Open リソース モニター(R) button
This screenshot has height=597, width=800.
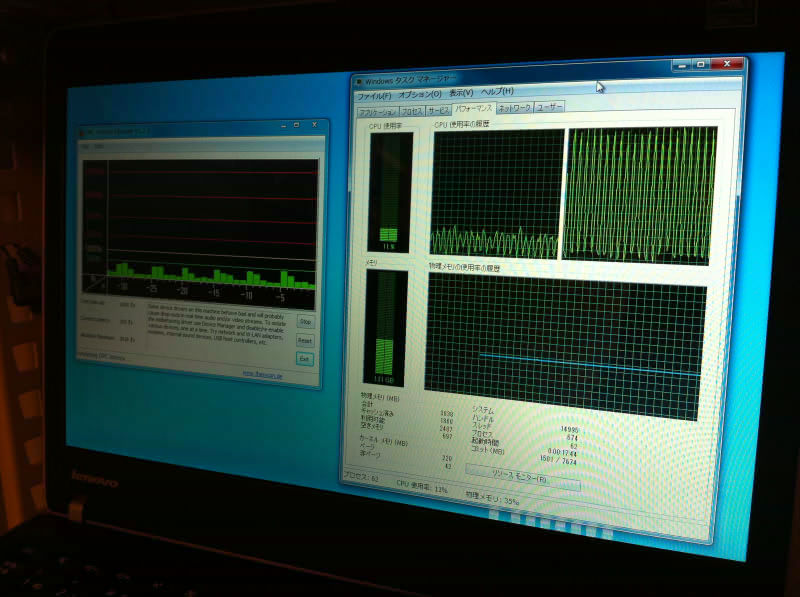pos(523,477)
